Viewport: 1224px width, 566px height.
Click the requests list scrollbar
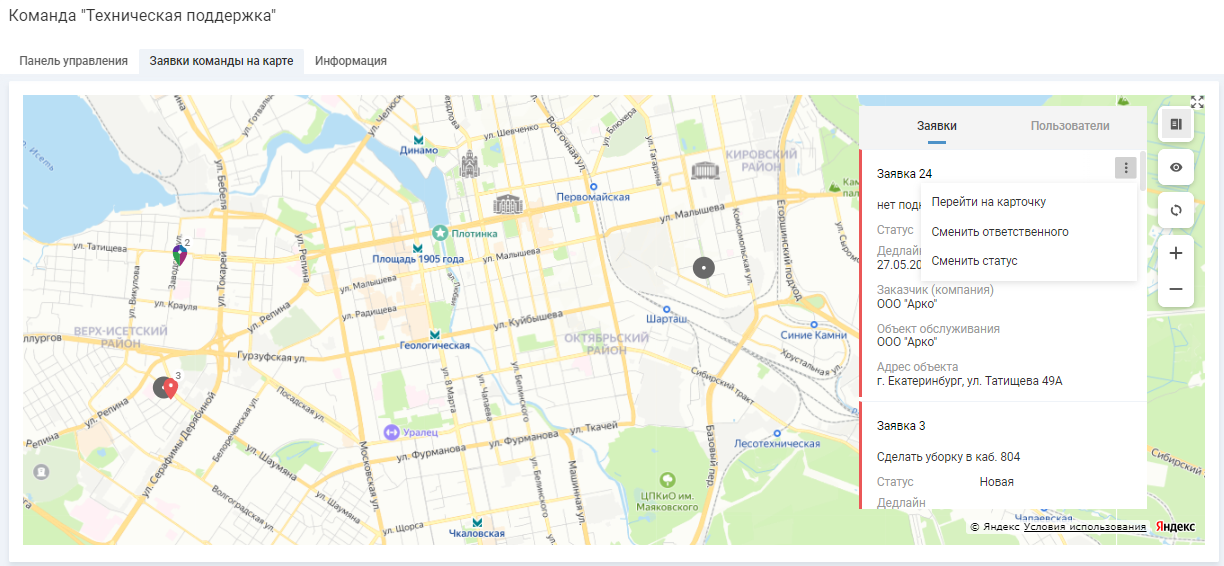(1142, 170)
